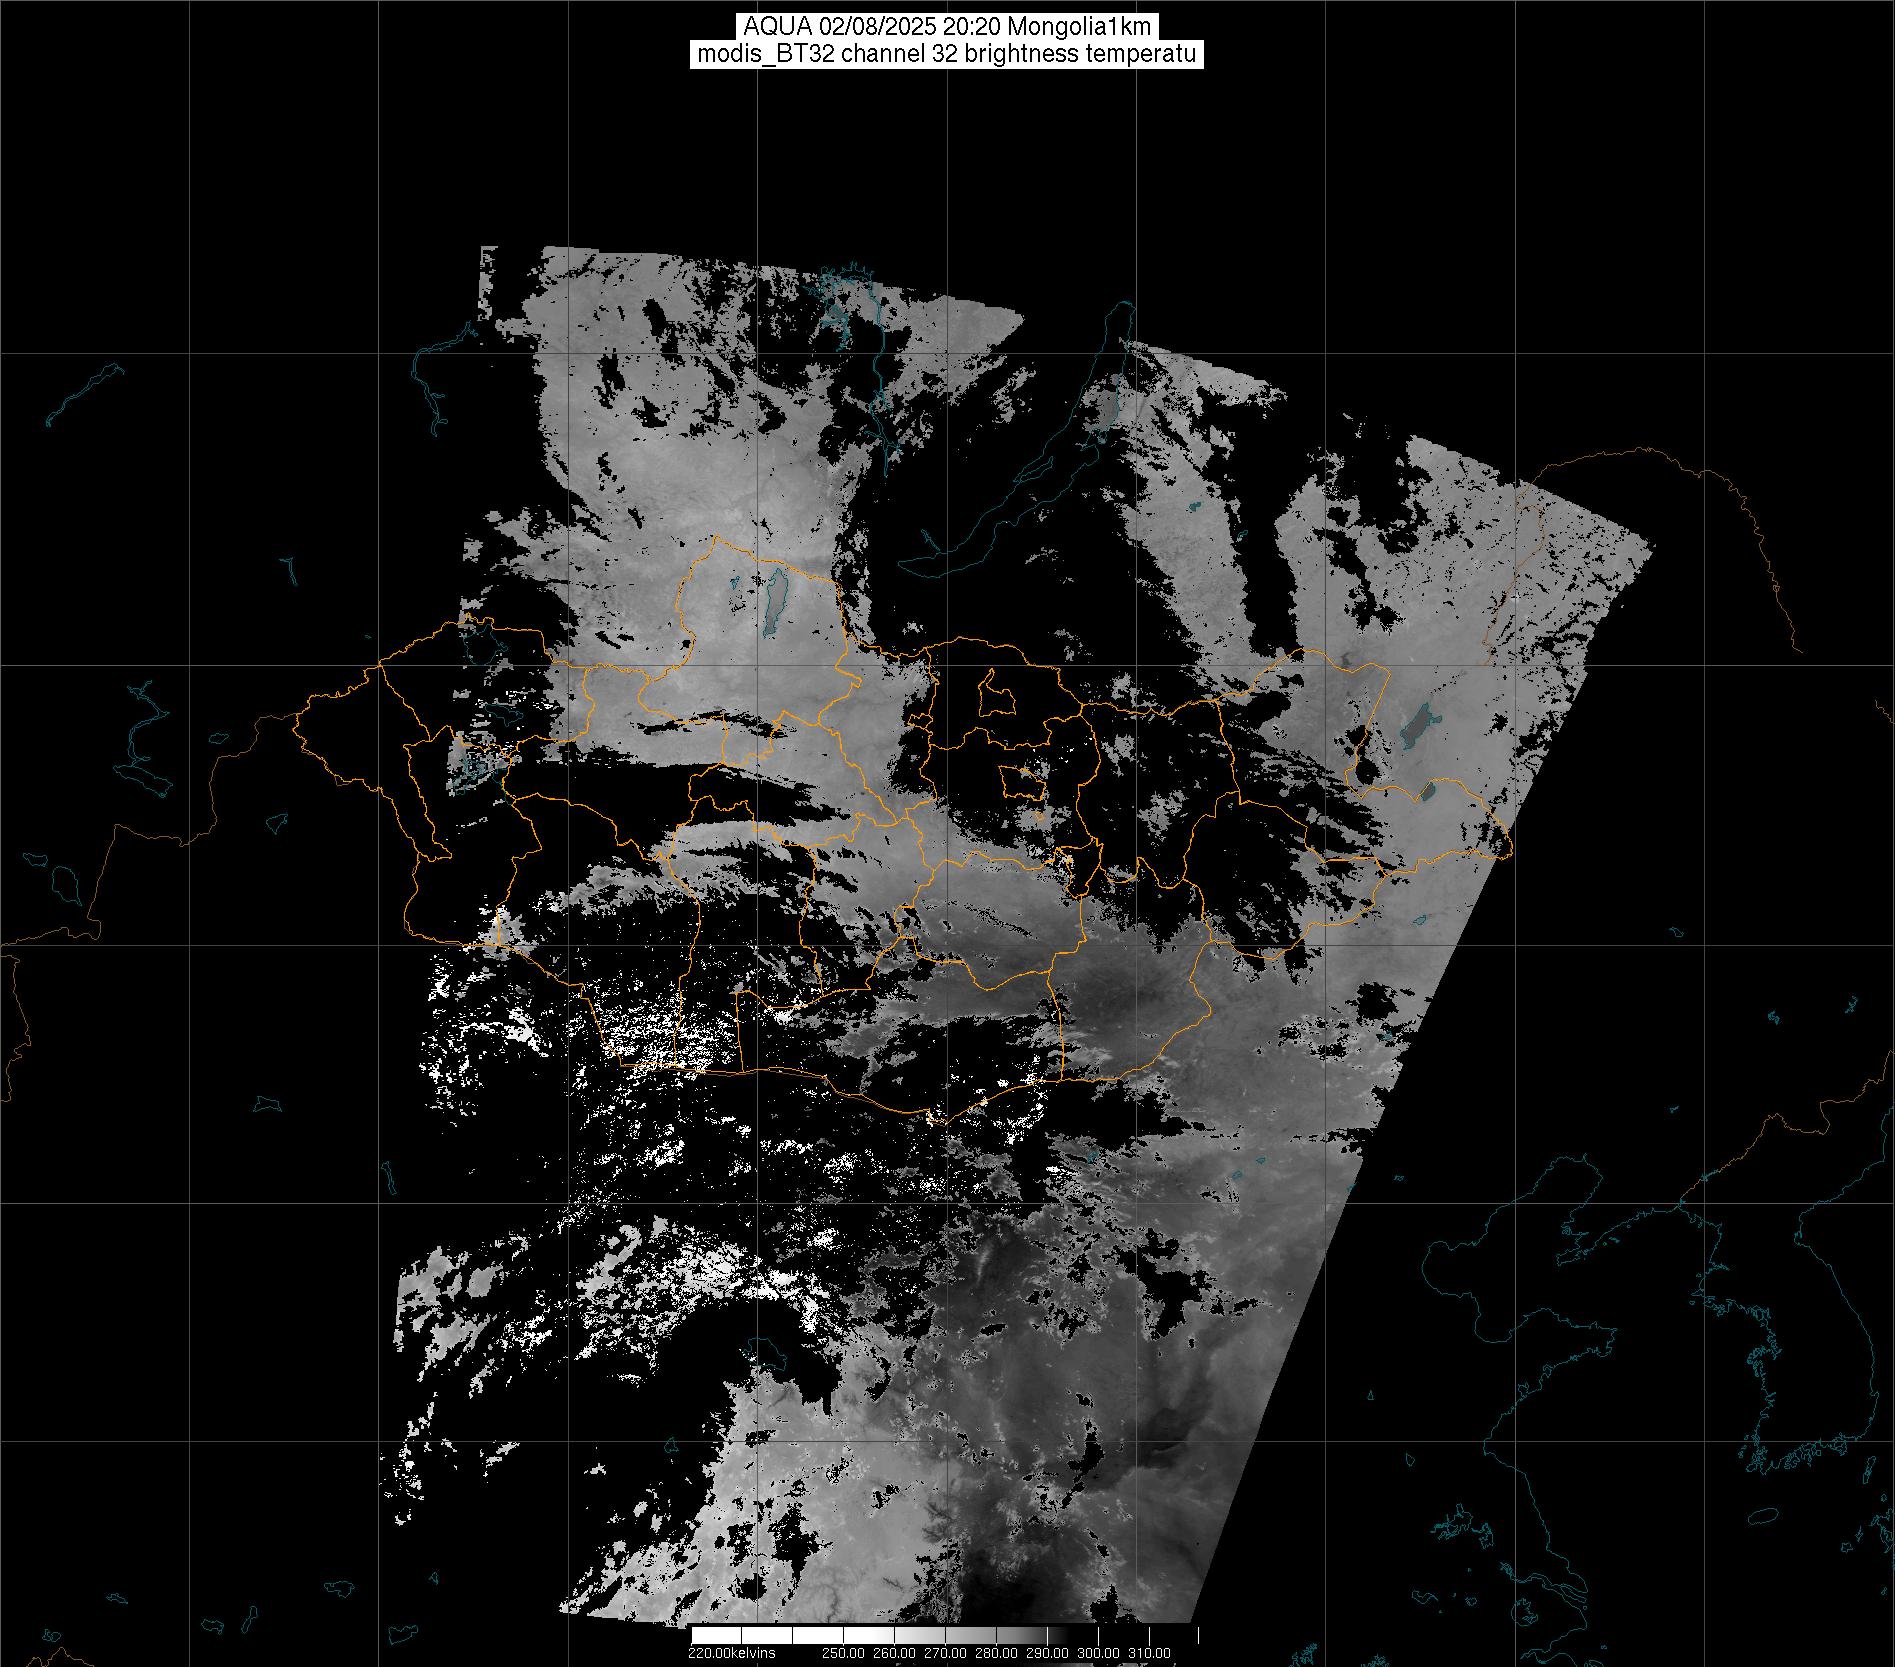Click the elongated dark Lake Khövsgöl in northern Mongolia
This screenshot has height=1667, width=1895.
click(773, 602)
